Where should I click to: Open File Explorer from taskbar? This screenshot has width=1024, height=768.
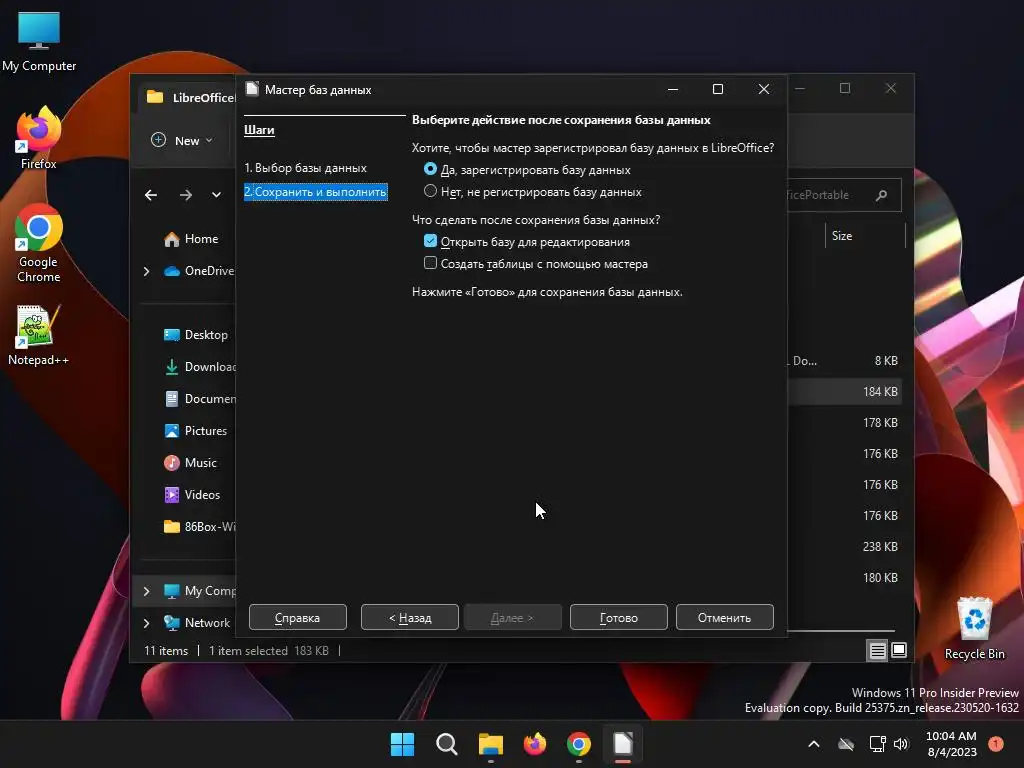[490, 744]
